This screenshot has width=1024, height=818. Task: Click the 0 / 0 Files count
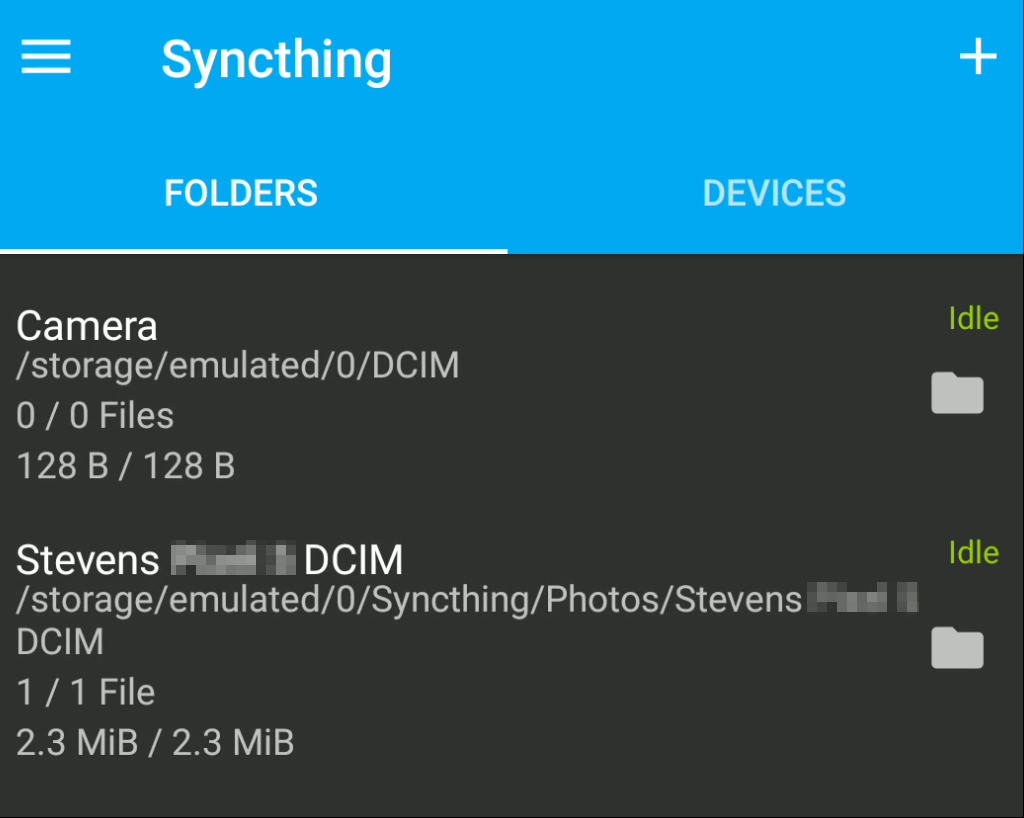(x=95, y=416)
